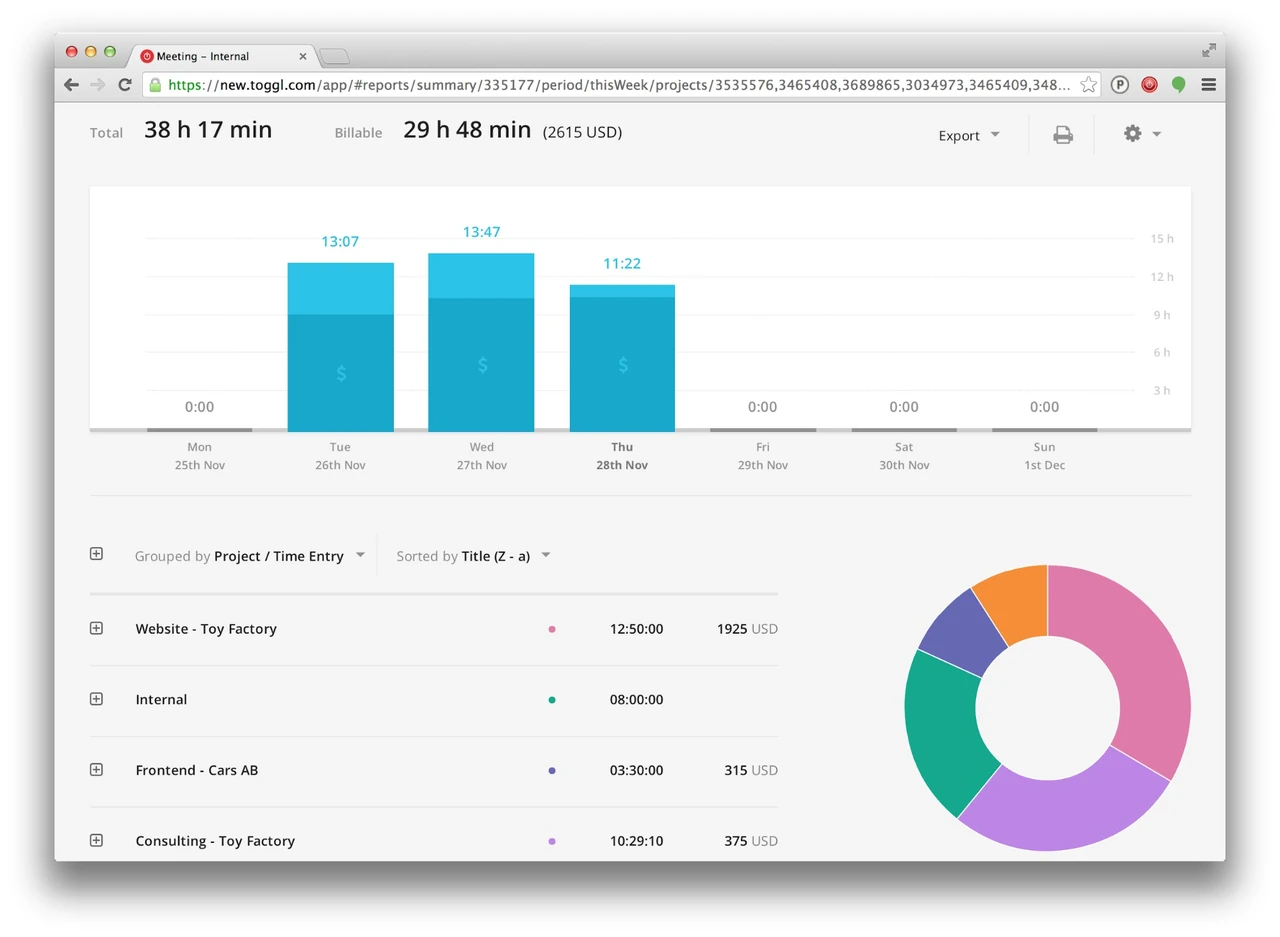Viewport: 1280px width, 937px height.
Task: Reload the page with the refresh icon
Action: coord(125,85)
